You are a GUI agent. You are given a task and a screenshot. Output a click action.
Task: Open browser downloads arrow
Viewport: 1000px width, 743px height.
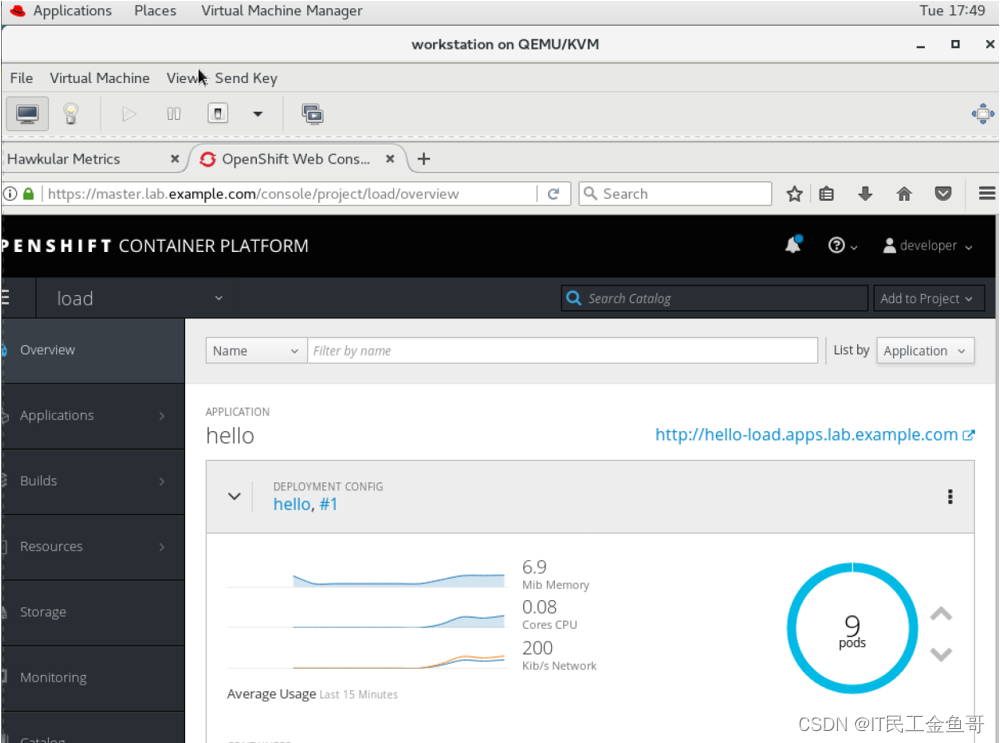865,194
